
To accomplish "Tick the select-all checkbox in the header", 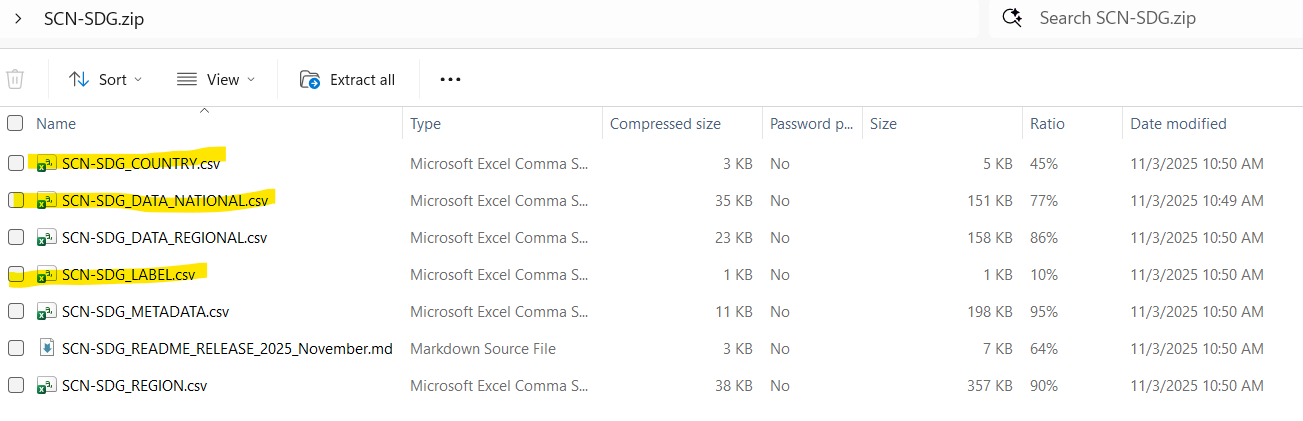I will [x=15, y=124].
